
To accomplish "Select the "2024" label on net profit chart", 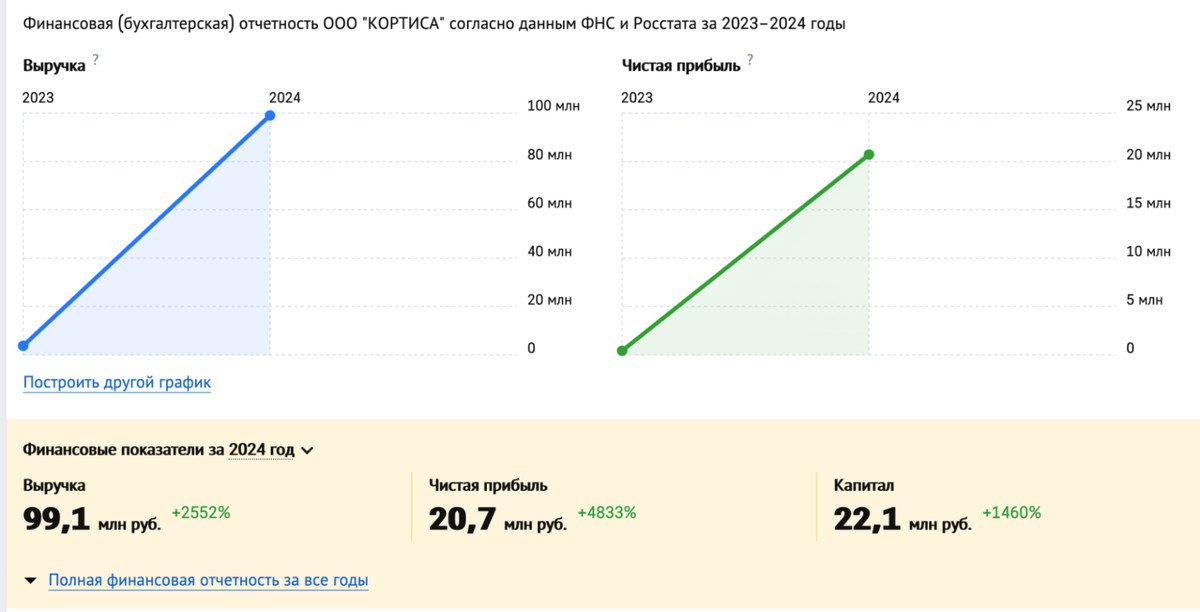I will pos(884,97).
